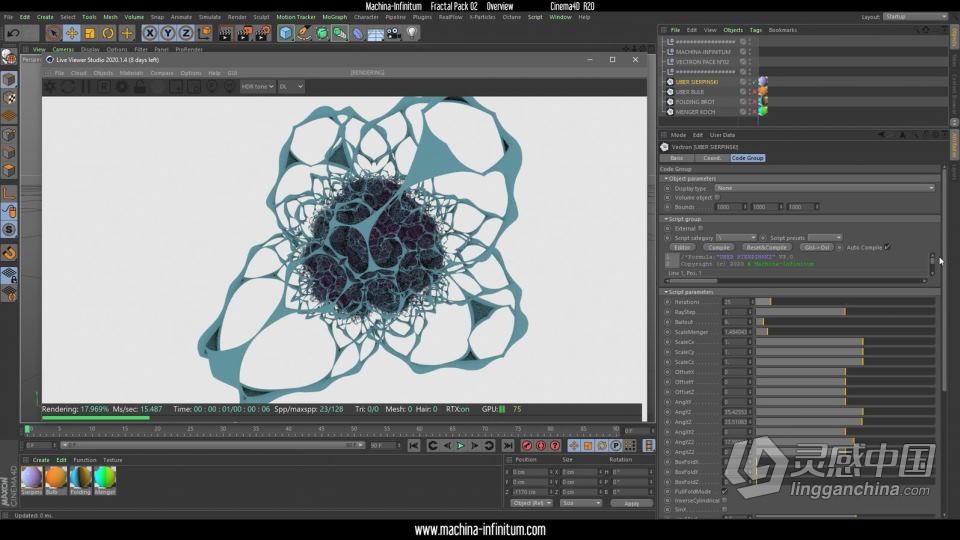Select MENGER KOCH object in tree

coord(695,112)
